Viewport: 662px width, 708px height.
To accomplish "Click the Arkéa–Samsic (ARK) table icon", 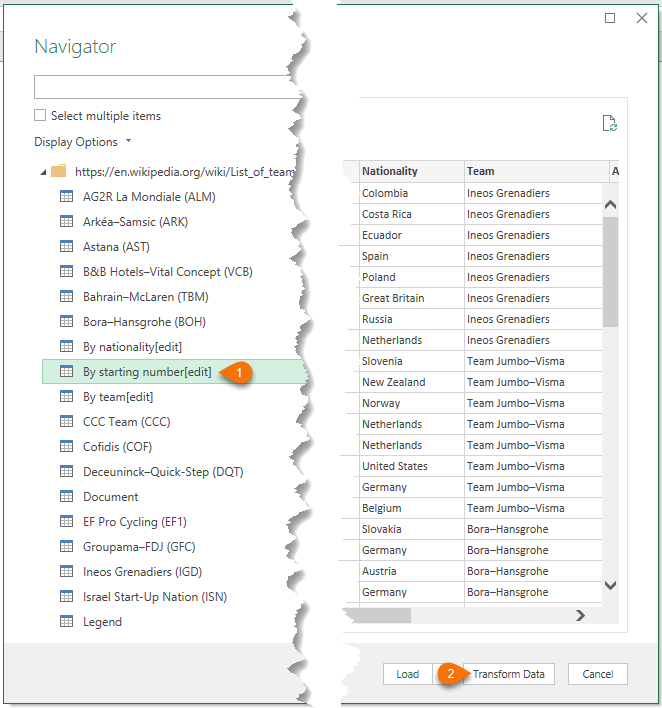I will pyautogui.click(x=66, y=221).
